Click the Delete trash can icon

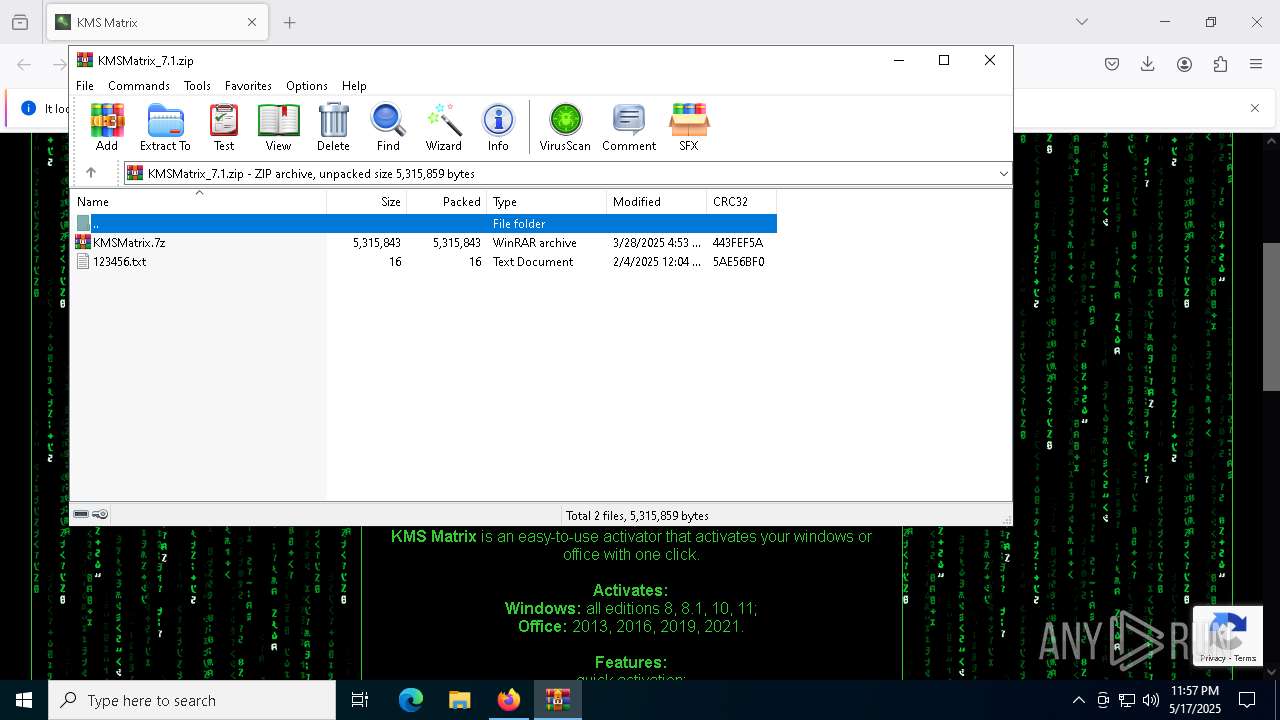pos(333,127)
